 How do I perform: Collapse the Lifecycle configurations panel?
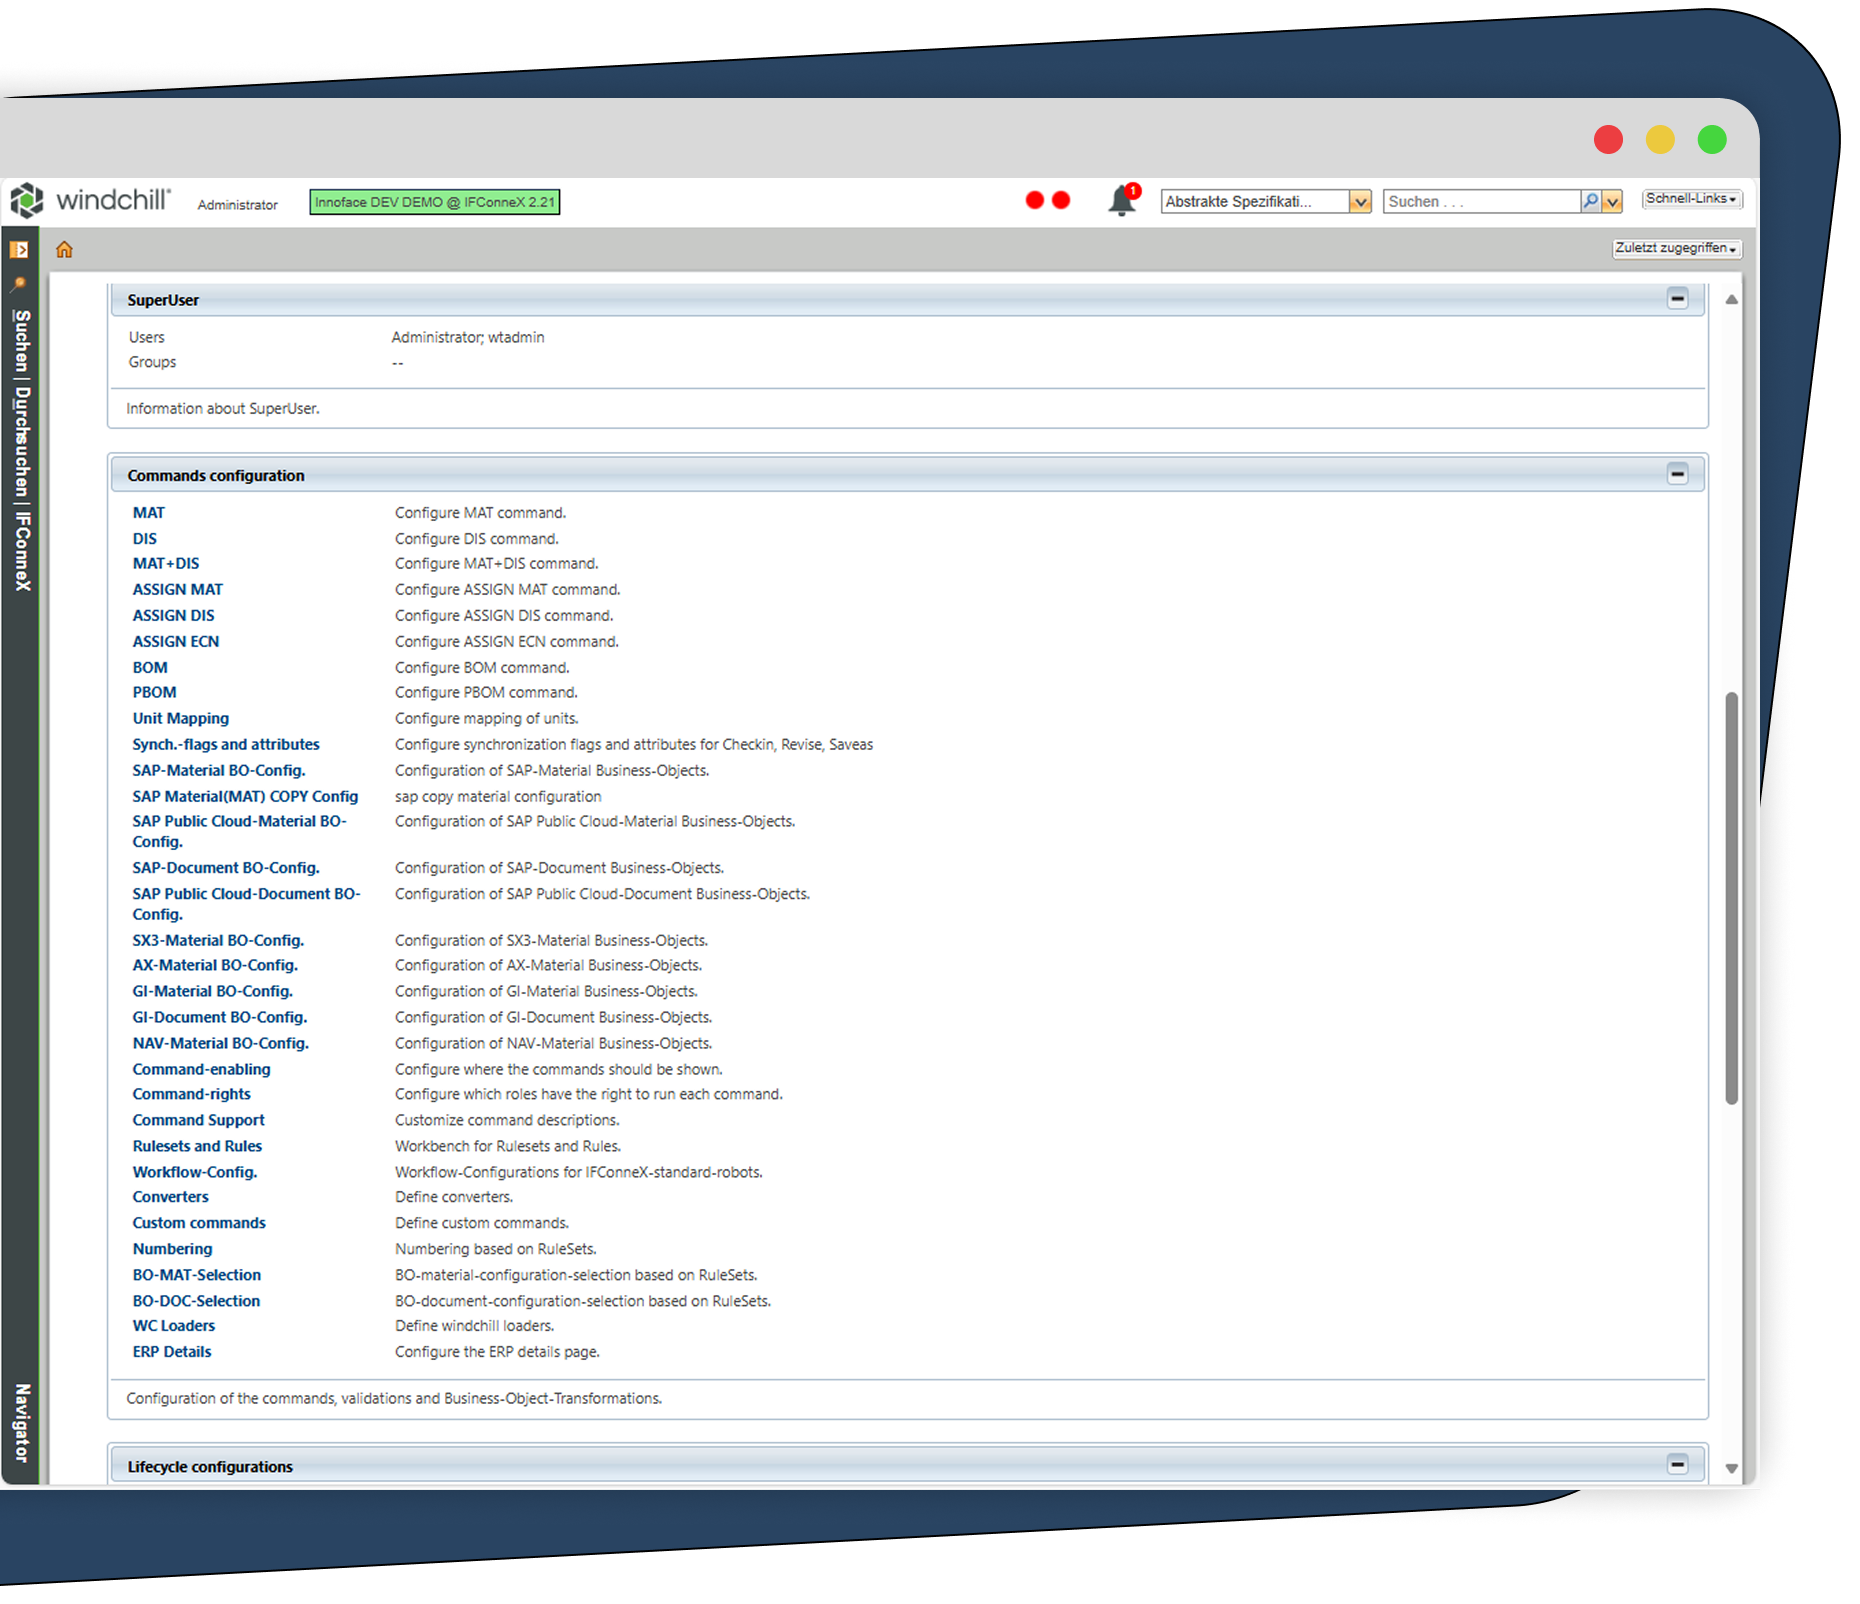tap(1677, 1465)
